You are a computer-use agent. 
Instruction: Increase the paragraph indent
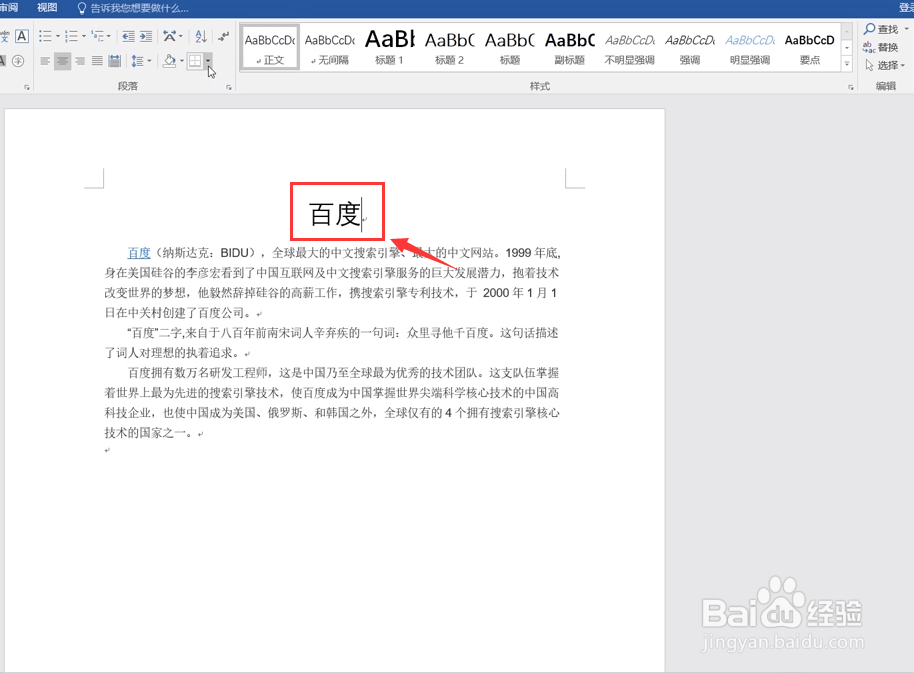click(x=144, y=35)
